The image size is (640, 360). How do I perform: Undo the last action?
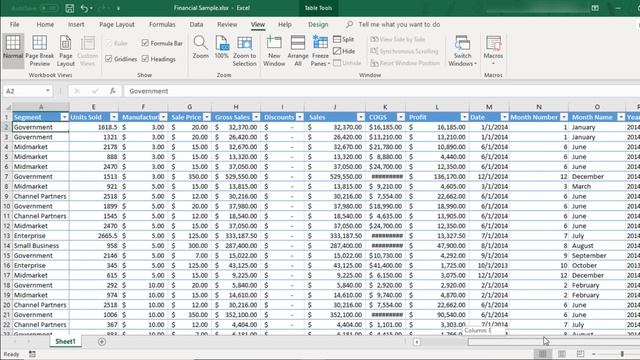pos(84,8)
